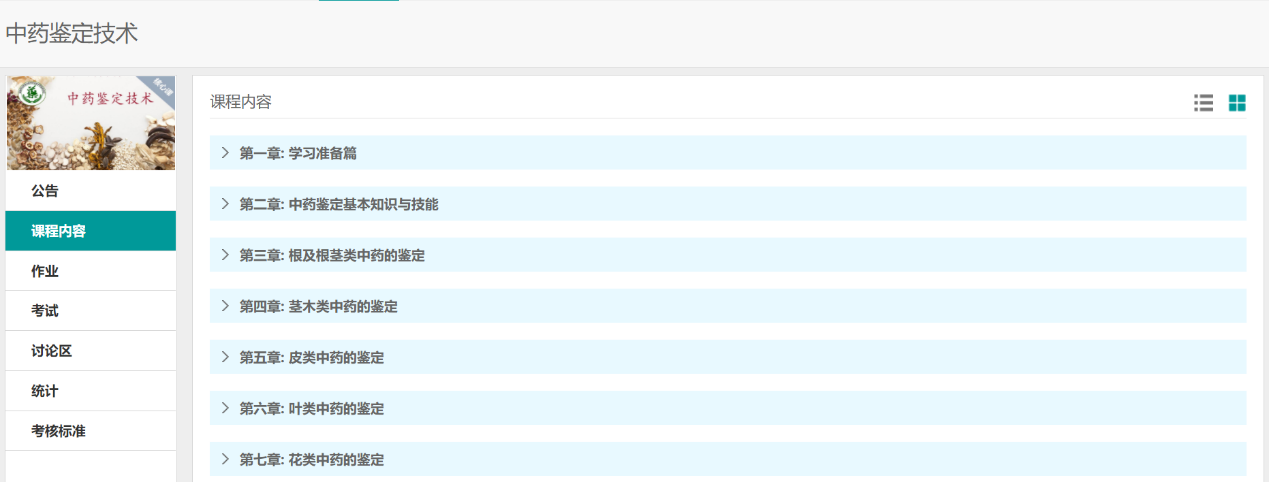Expand chevron for 第四章: 茎木类中药的鉴定

coord(225,306)
